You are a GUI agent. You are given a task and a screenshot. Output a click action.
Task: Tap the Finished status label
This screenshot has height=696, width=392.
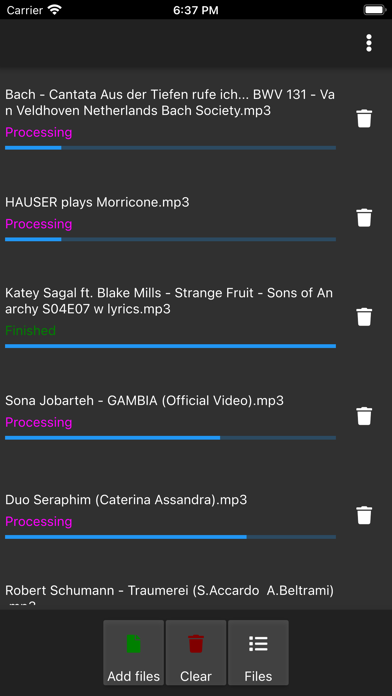click(x=31, y=331)
